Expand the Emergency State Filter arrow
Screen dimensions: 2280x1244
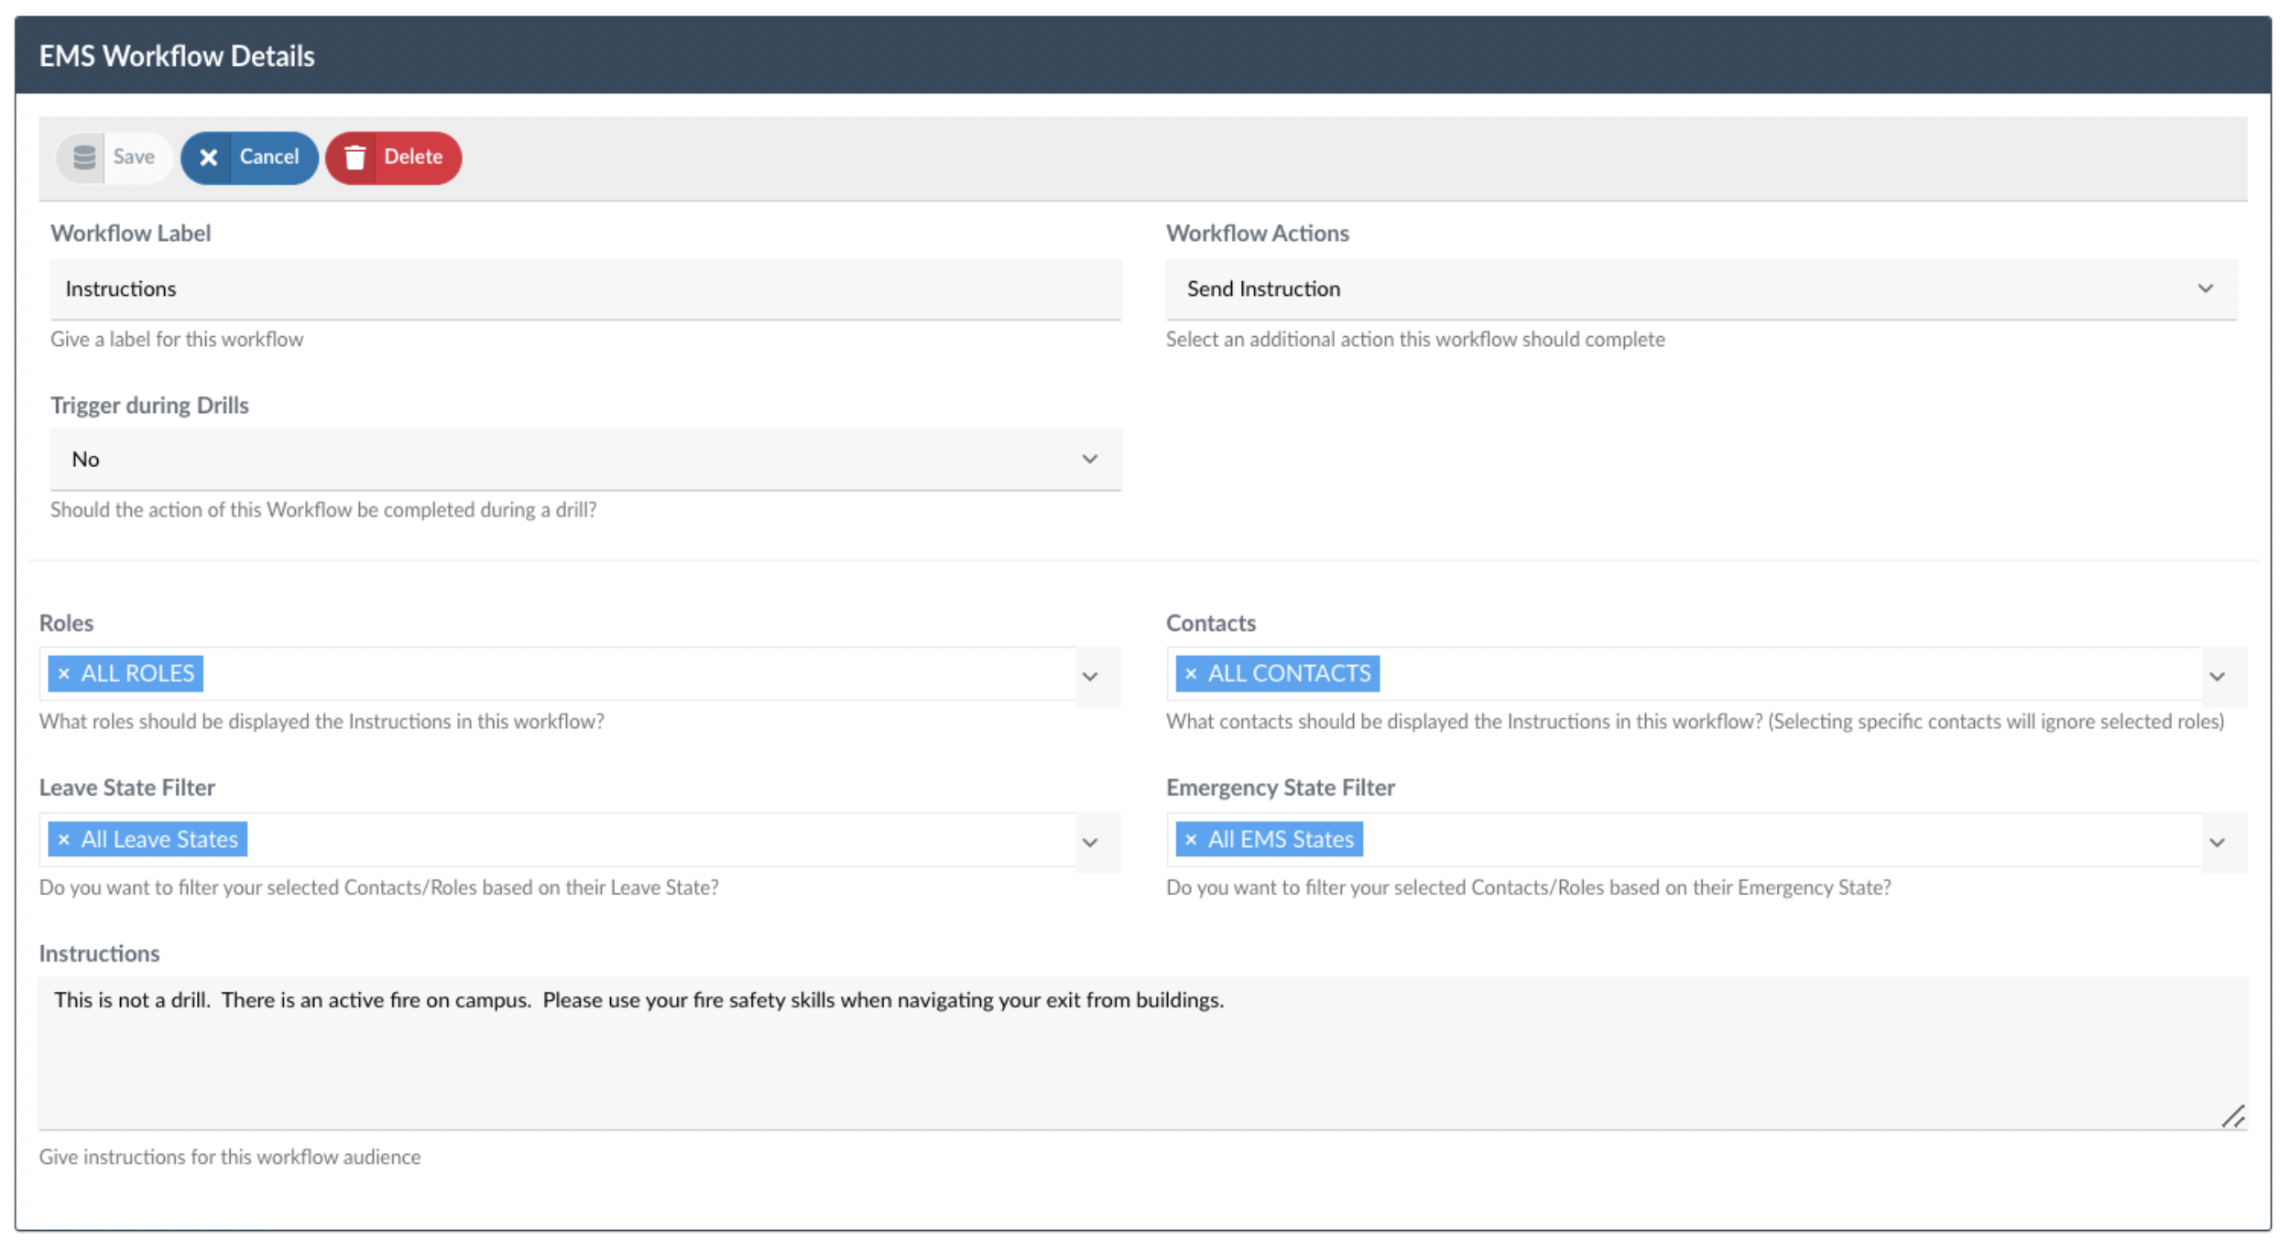coord(2217,843)
